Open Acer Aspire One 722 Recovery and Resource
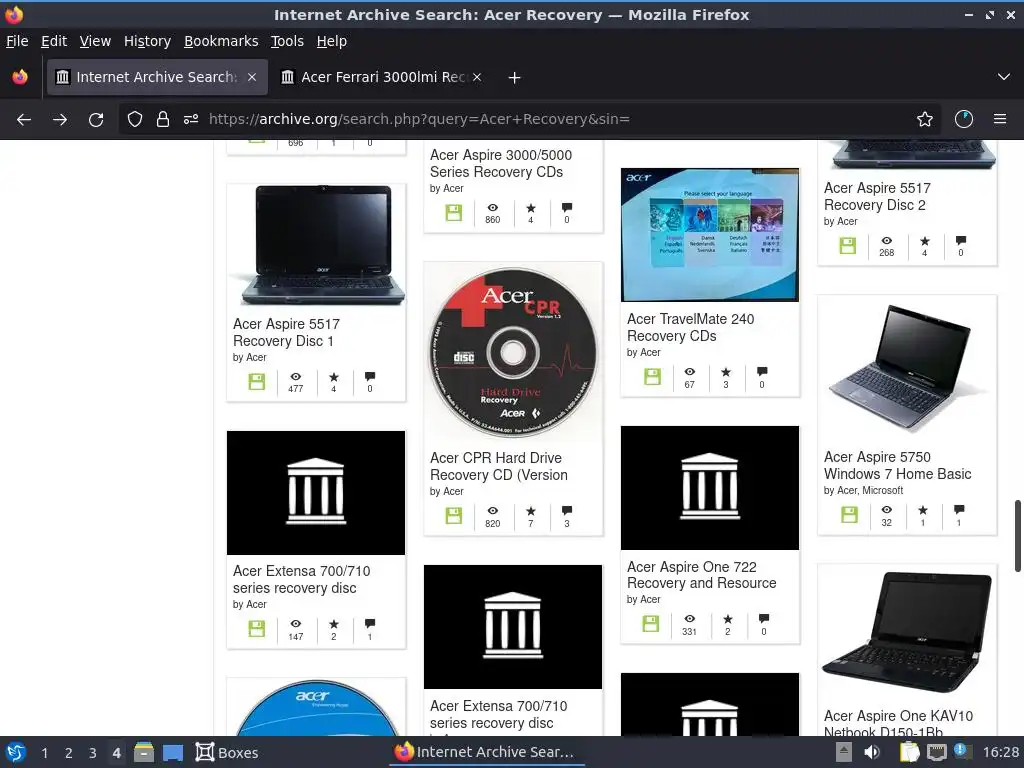The image size is (1024, 768). point(701,575)
